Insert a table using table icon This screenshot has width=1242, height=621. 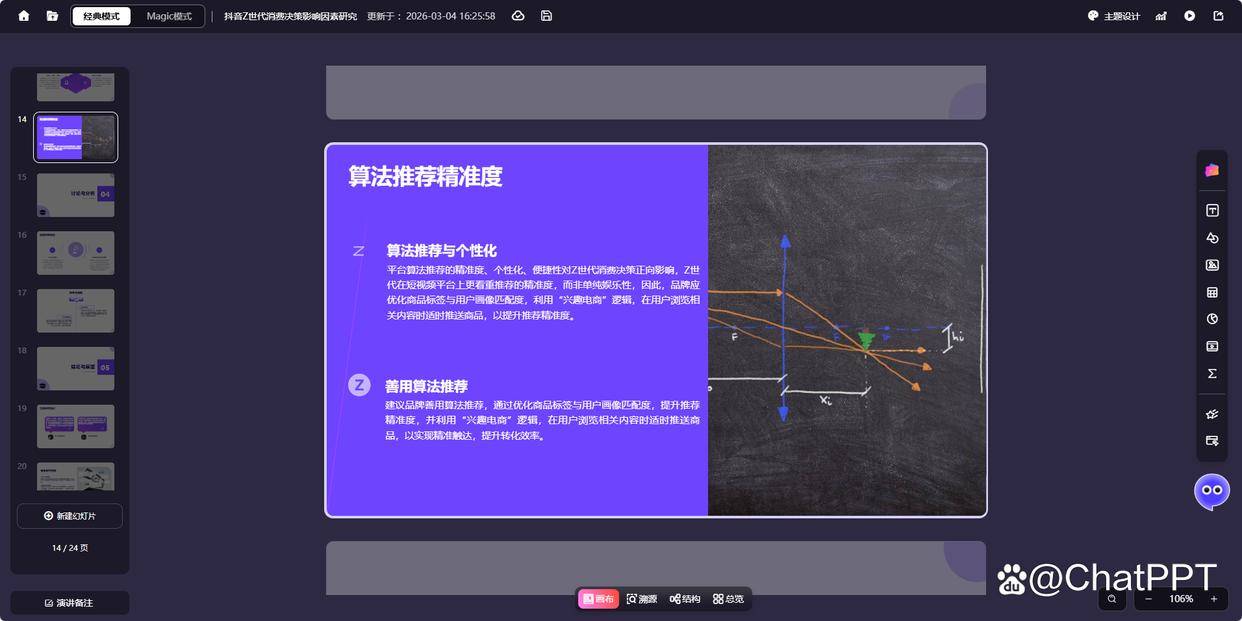(x=1212, y=292)
